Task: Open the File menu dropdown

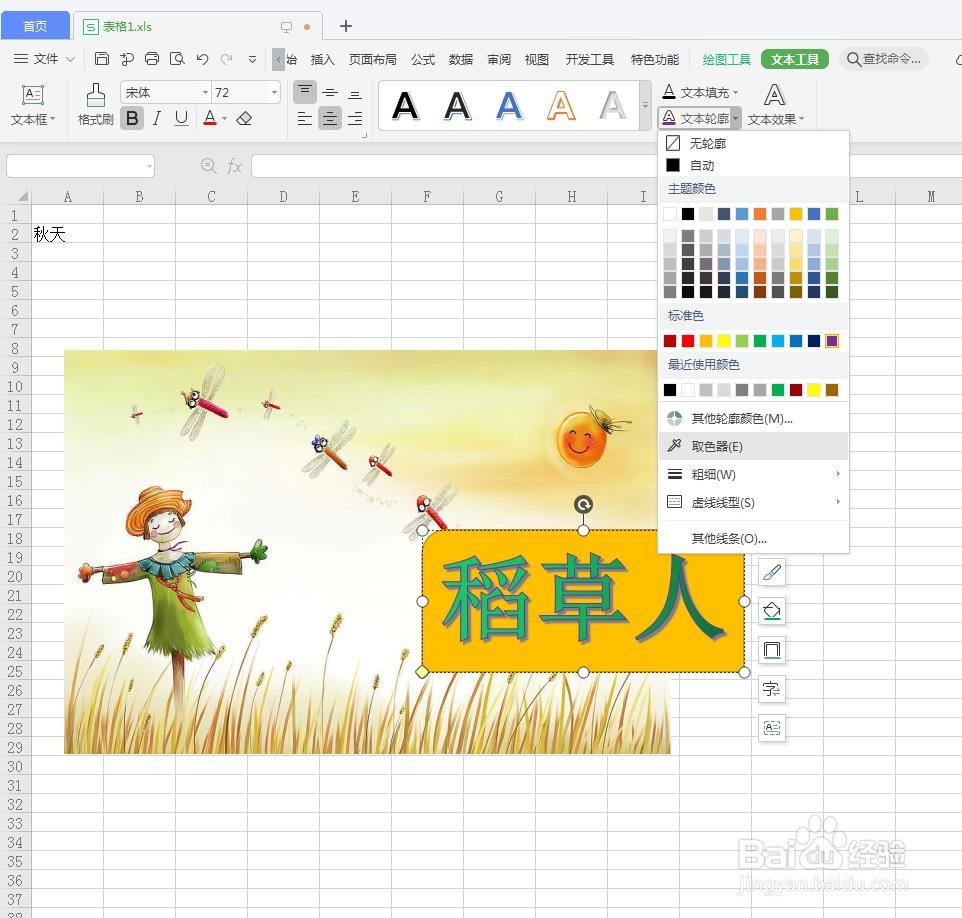Action: tap(44, 59)
